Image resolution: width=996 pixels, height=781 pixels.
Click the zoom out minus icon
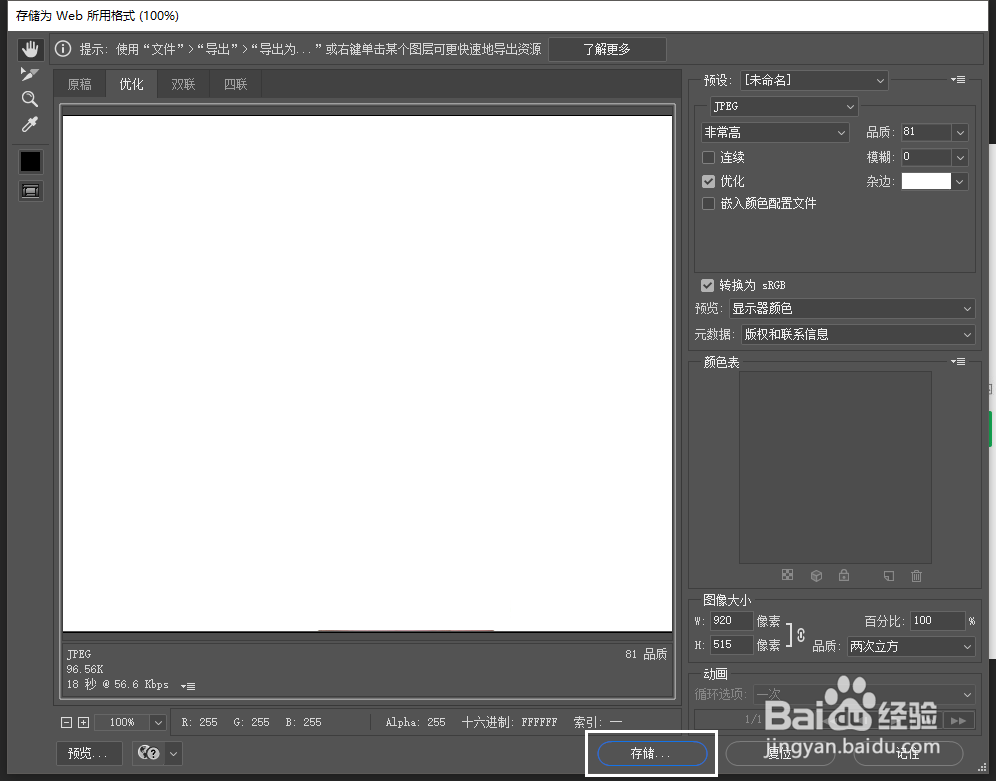[x=66, y=721]
